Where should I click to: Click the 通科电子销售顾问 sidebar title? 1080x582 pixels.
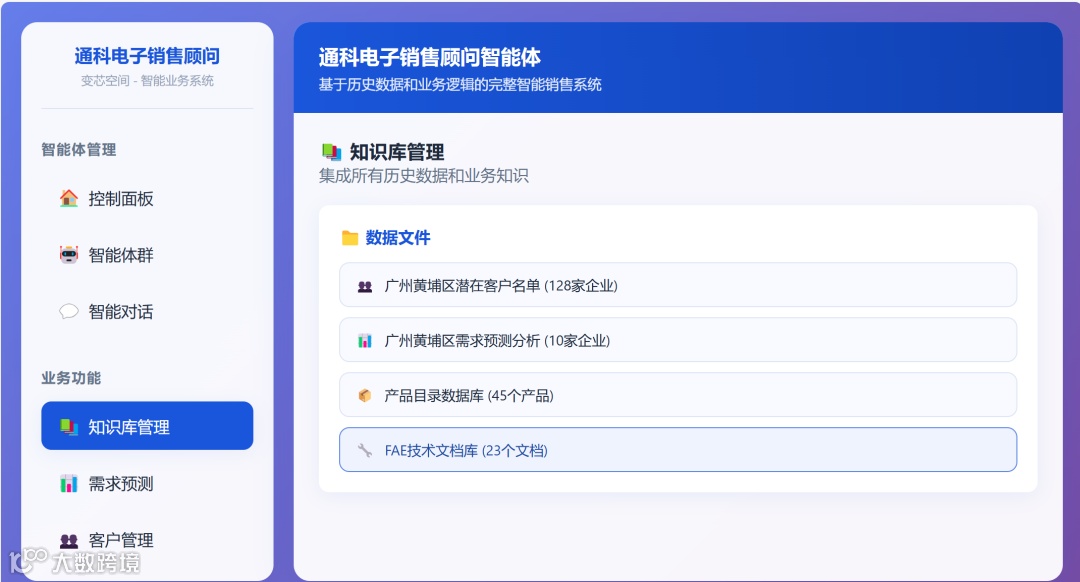pyautogui.click(x=147, y=56)
